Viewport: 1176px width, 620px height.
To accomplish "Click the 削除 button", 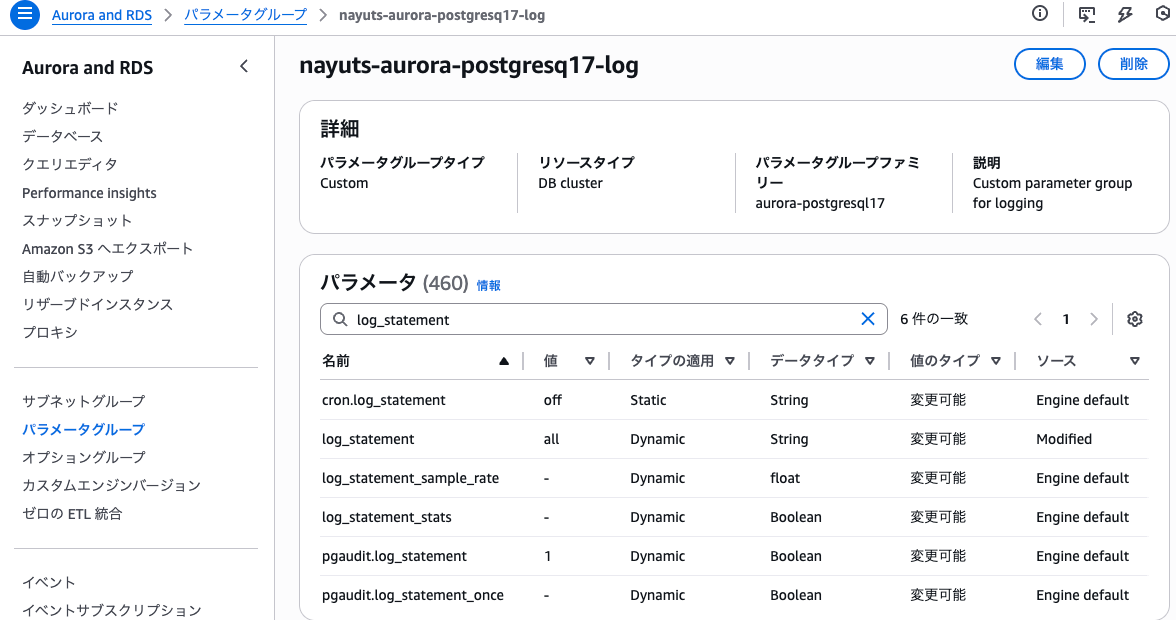I will click(1133, 64).
